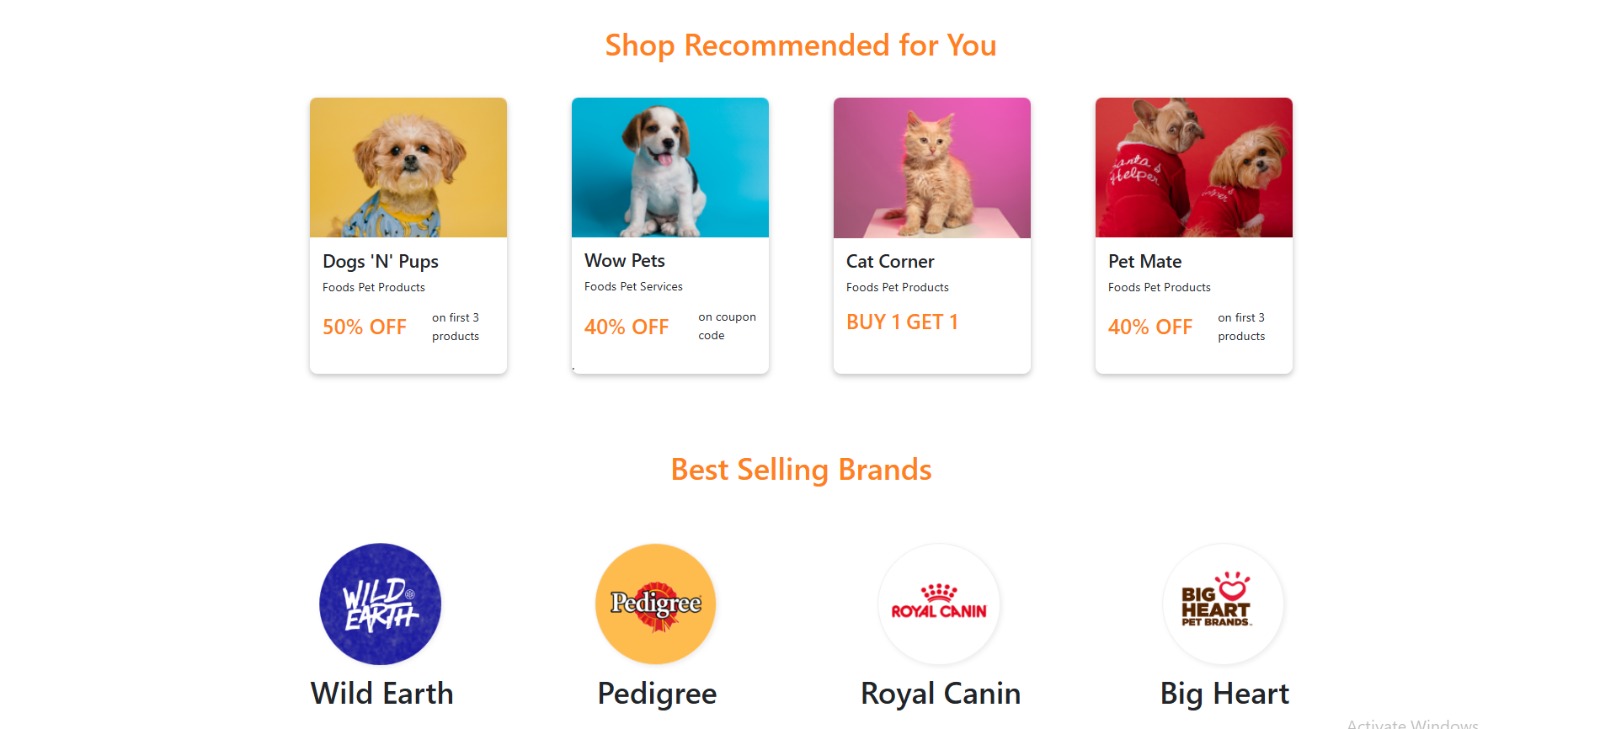This screenshot has width=1600, height=729.
Task: Click the Wild Earth brand logo
Action: 380,604
